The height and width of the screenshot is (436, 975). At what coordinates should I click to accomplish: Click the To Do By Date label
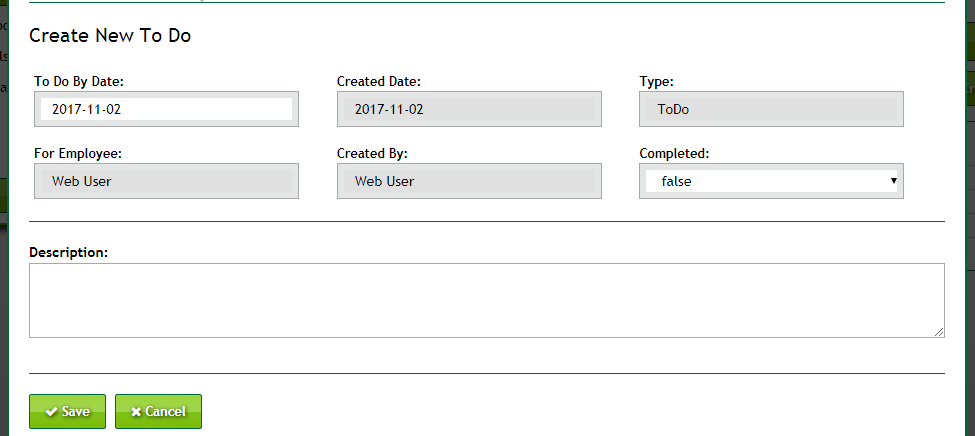[x=79, y=81]
